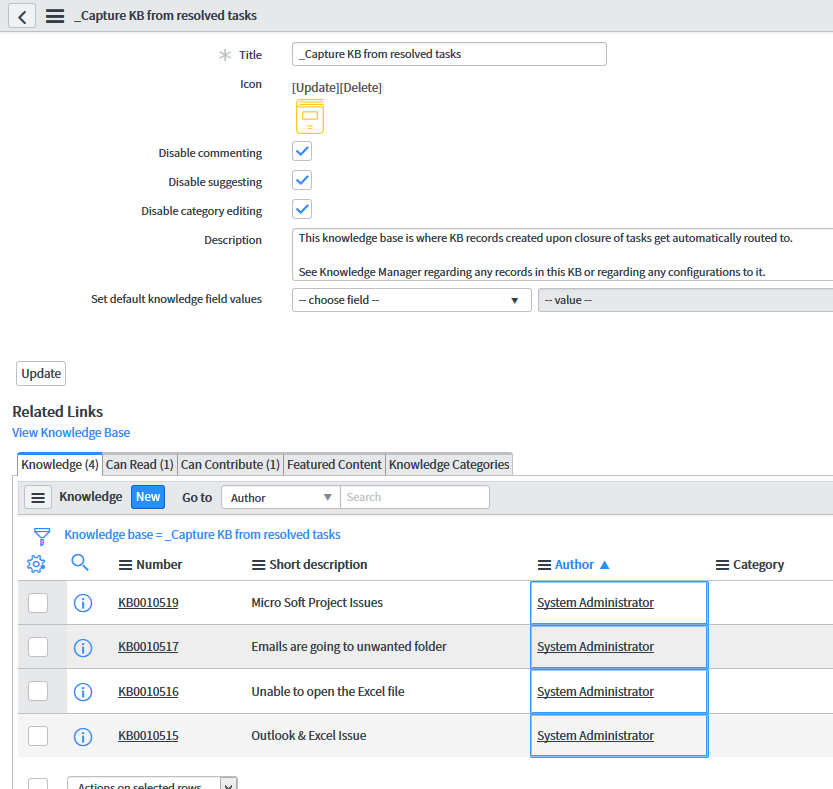
Task: Open the form context menu hamburger icon
Action: pyautogui.click(x=56, y=16)
